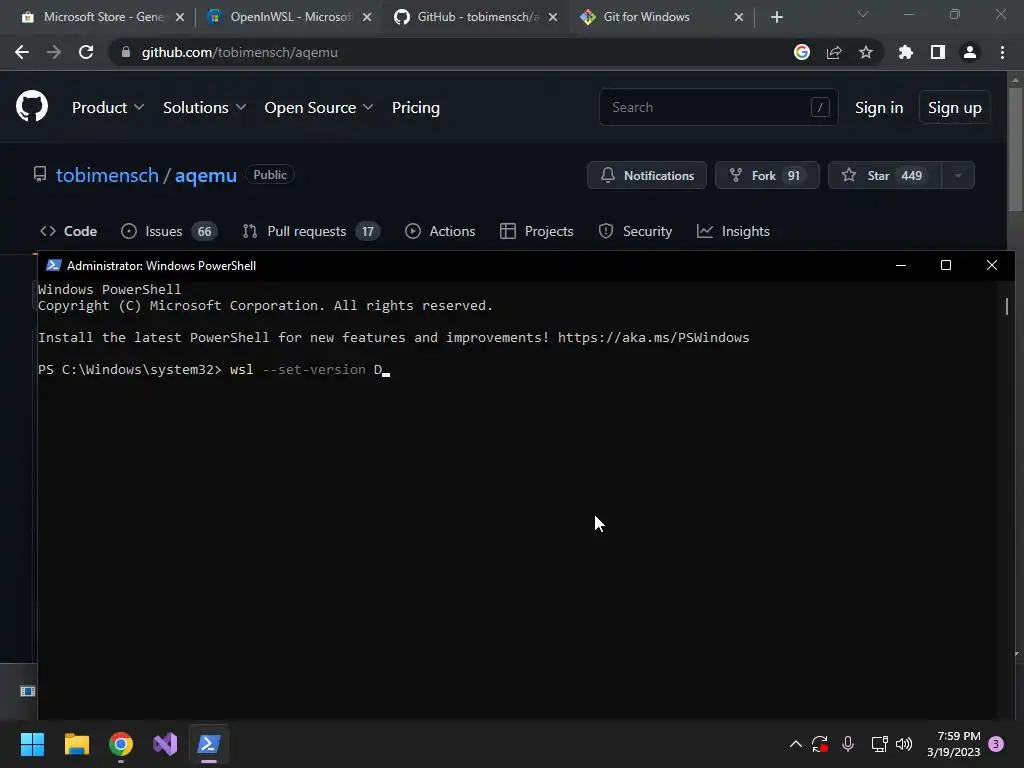
Task: Bookmark this page with the star icon
Action: (866, 52)
